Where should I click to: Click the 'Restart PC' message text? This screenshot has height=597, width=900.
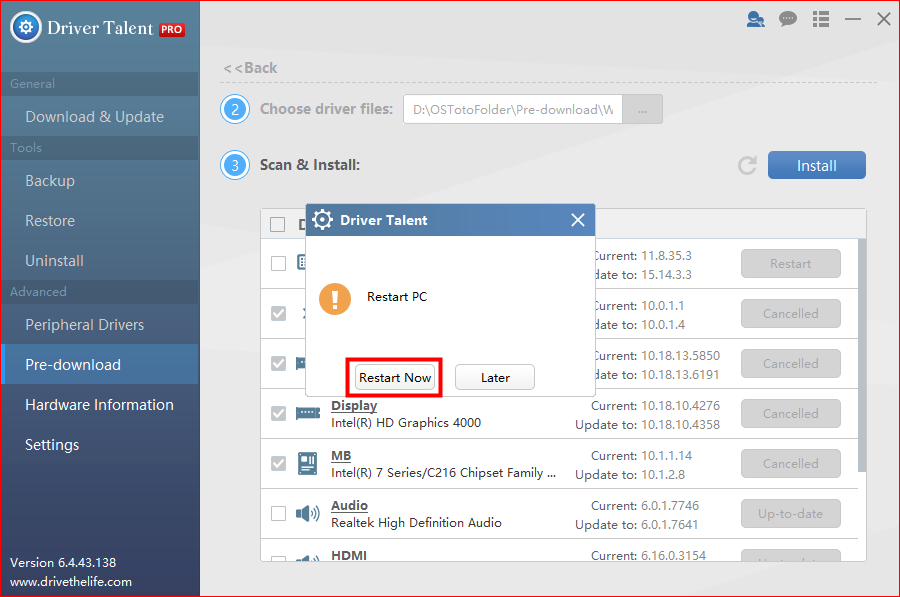click(397, 297)
